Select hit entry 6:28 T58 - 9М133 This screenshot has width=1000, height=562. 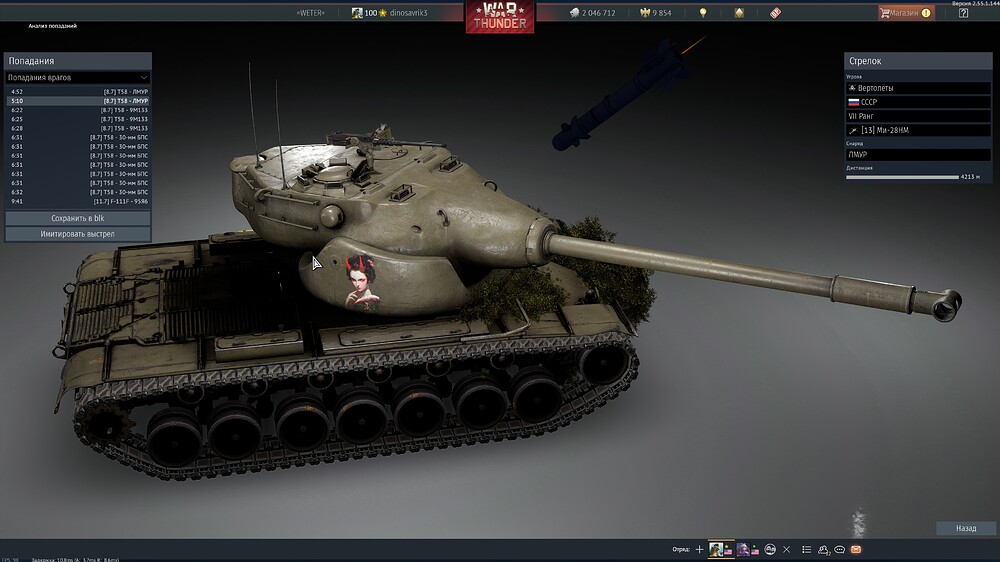78,128
